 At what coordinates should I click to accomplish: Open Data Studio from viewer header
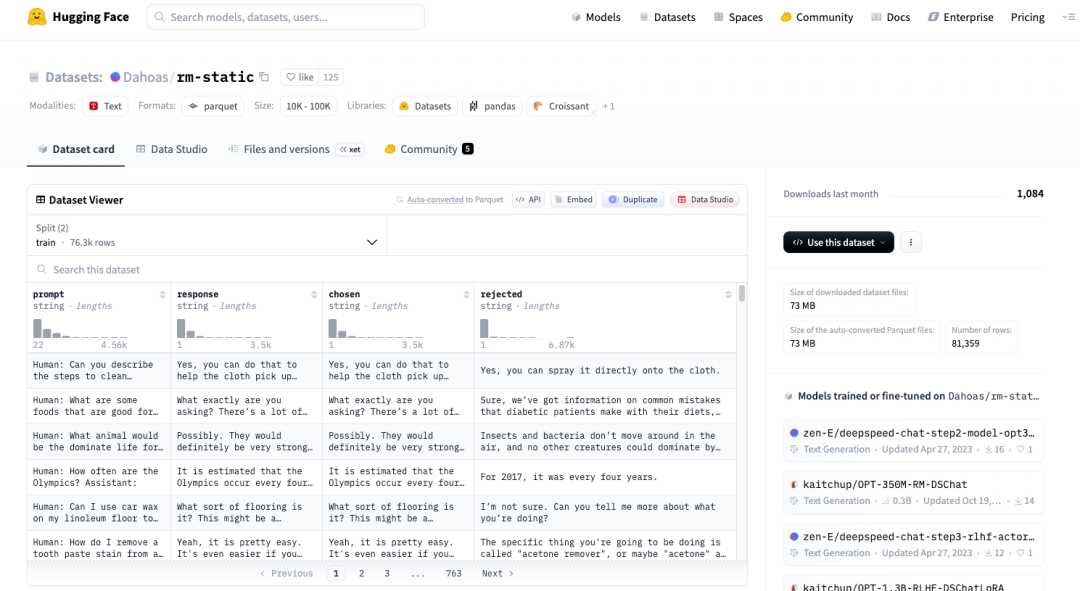pos(705,200)
